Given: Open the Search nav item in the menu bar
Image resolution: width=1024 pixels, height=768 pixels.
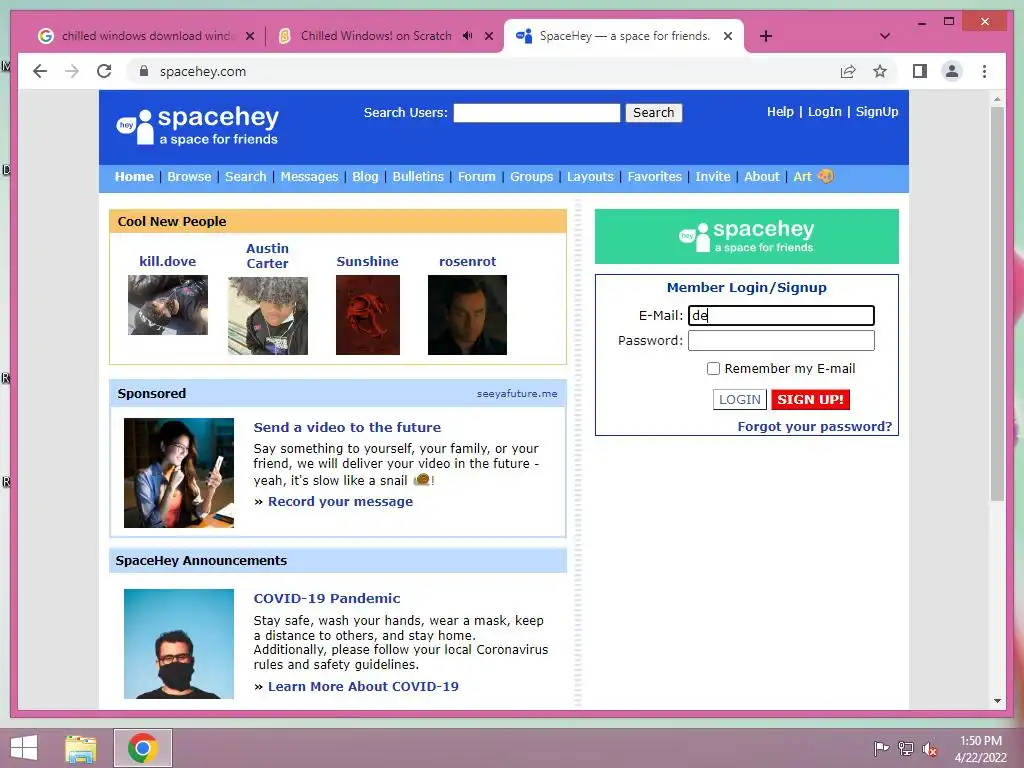Looking at the screenshot, I should [x=246, y=176].
